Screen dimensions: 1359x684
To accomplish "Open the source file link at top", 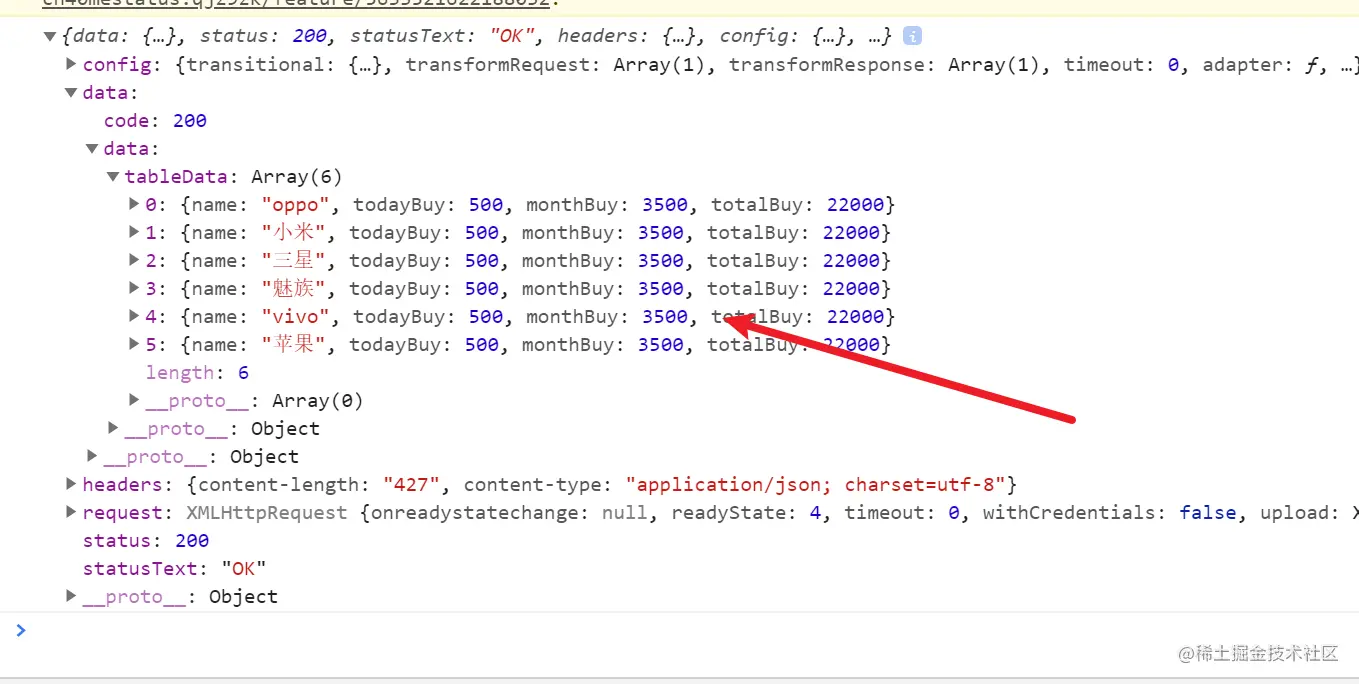I will coord(296,4).
